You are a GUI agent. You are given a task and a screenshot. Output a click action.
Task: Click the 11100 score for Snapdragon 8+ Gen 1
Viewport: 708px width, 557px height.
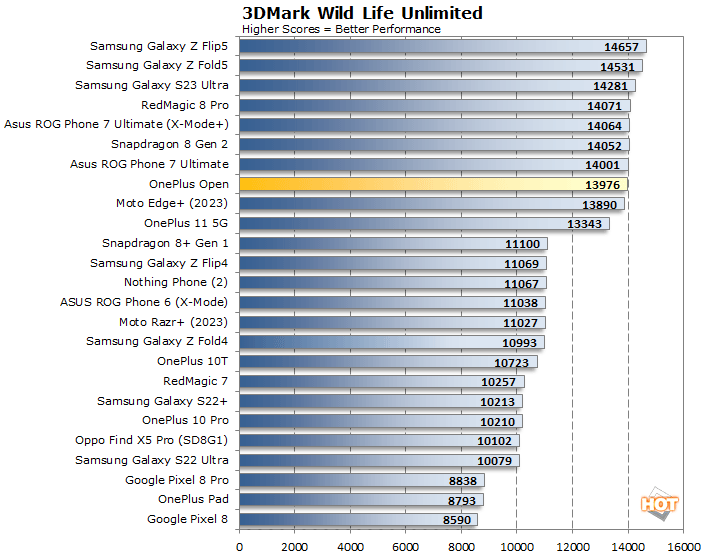coord(523,244)
